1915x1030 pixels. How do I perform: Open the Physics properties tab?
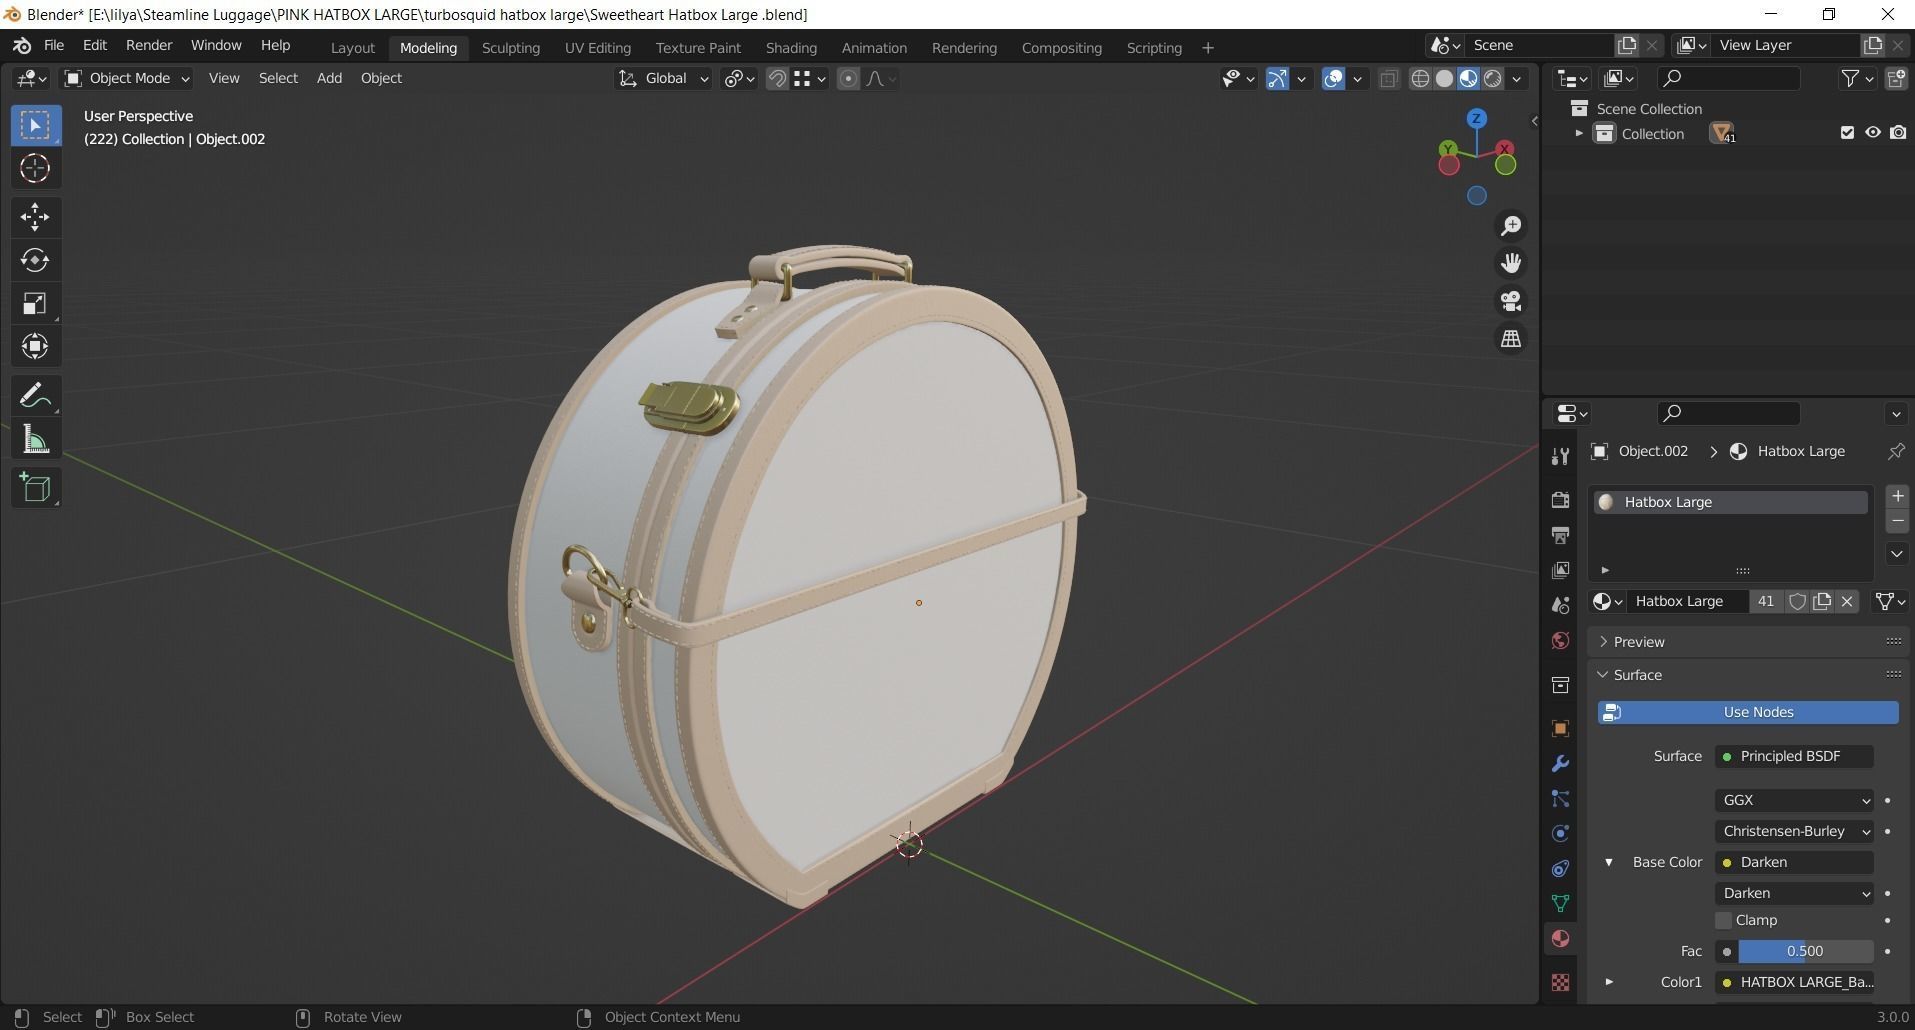click(x=1560, y=833)
